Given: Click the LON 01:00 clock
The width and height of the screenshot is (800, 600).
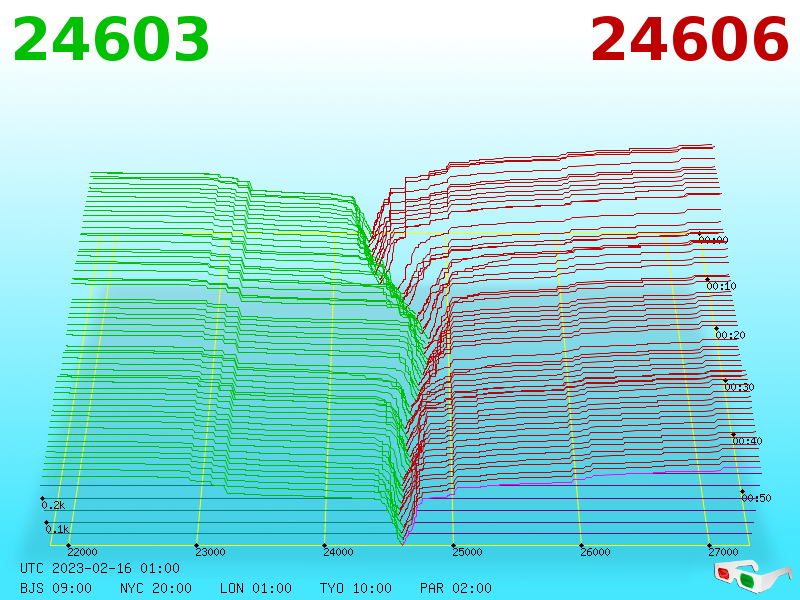Looking at the screenshot, I should point(256,588).
